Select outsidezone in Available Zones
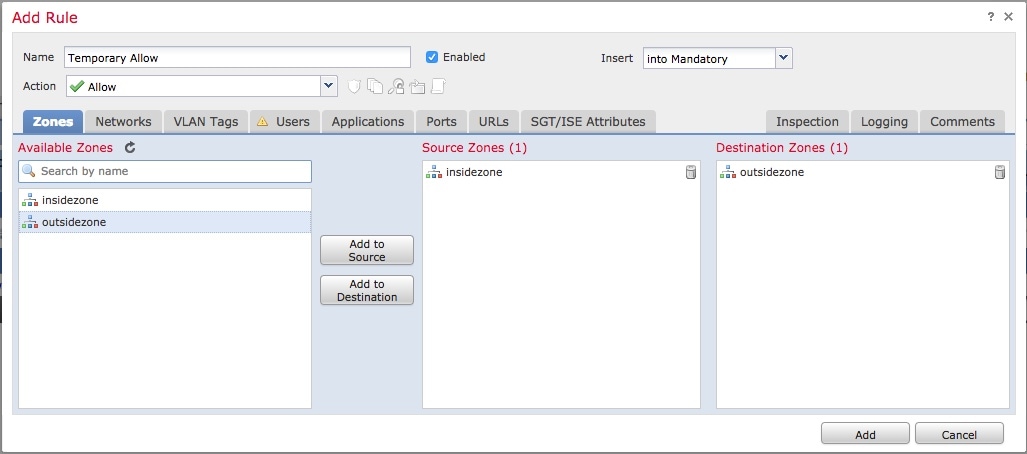Screen dimensions: 1027x454 point(165,223)
